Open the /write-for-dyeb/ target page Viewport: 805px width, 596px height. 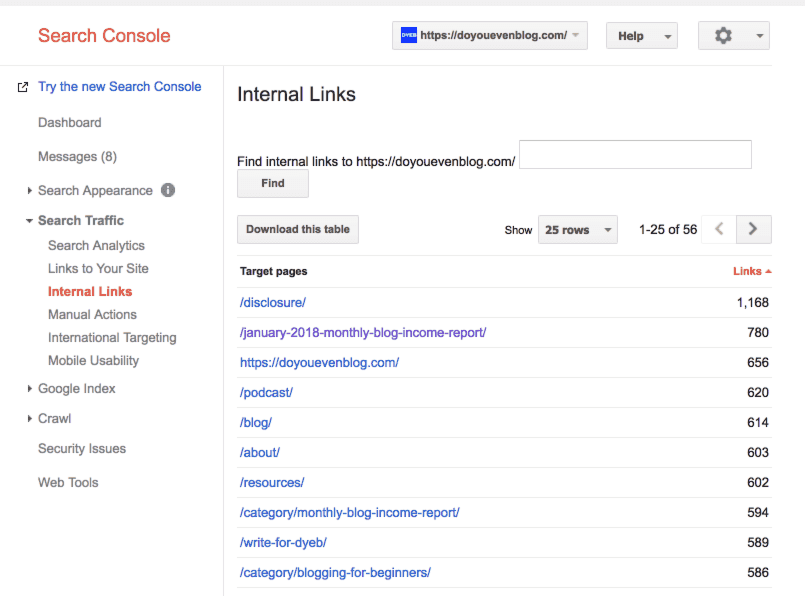point(283,543)
